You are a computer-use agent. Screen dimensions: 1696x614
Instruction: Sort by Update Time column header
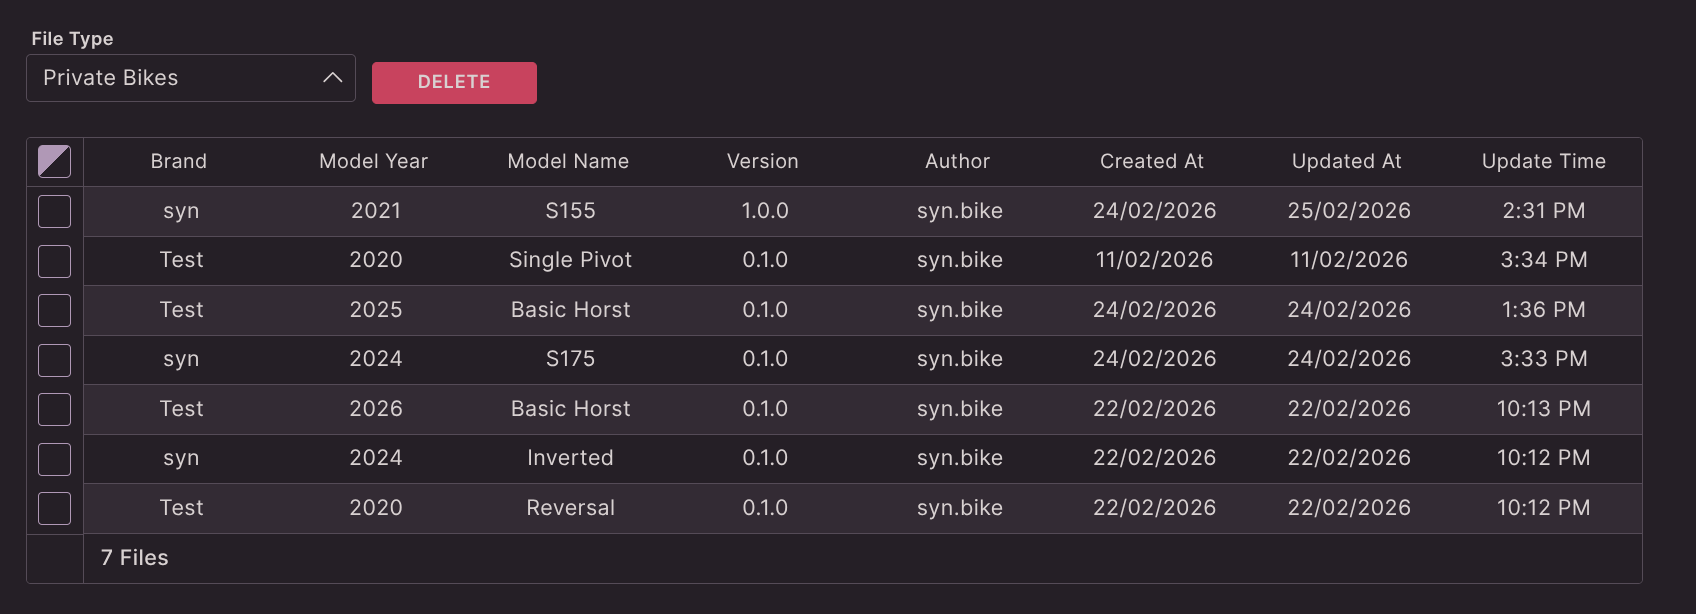coord(1544,161)
